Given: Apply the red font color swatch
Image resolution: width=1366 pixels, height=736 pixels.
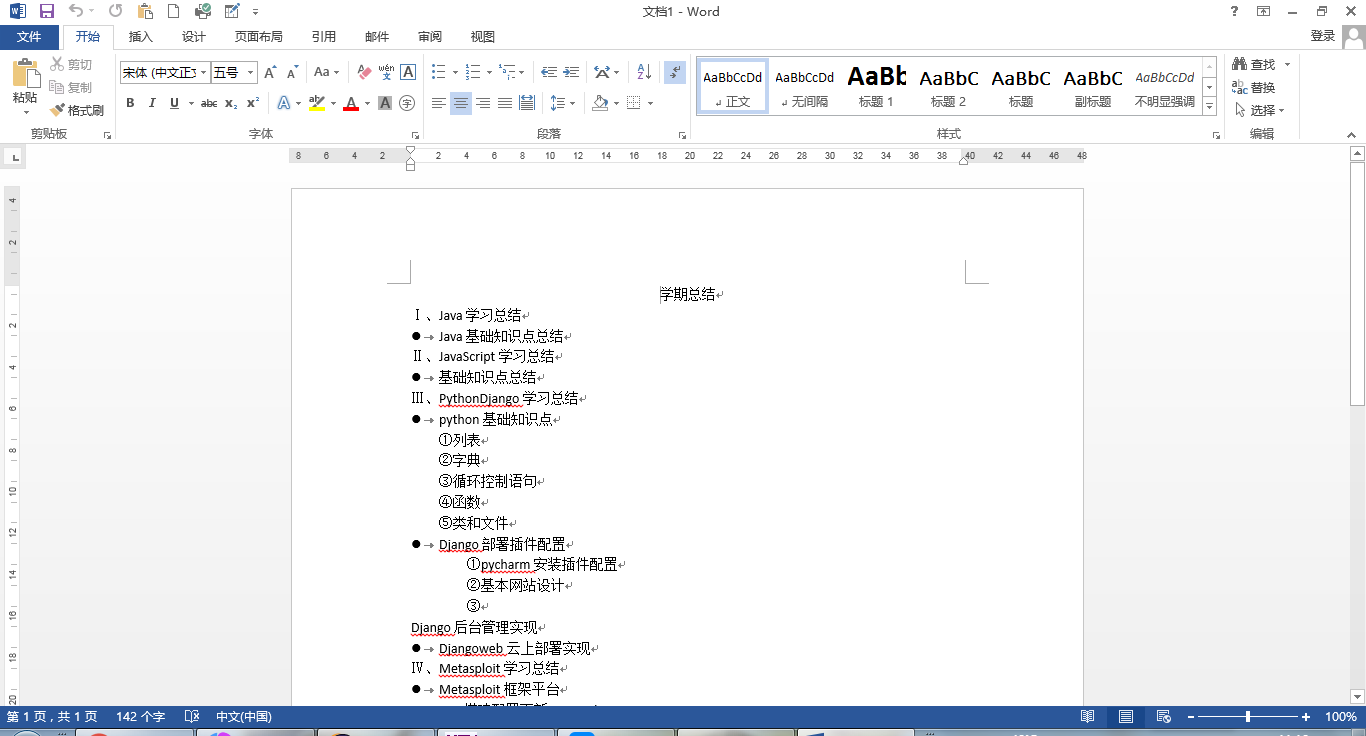Looking at the screenshot, I should pos(351,103).
